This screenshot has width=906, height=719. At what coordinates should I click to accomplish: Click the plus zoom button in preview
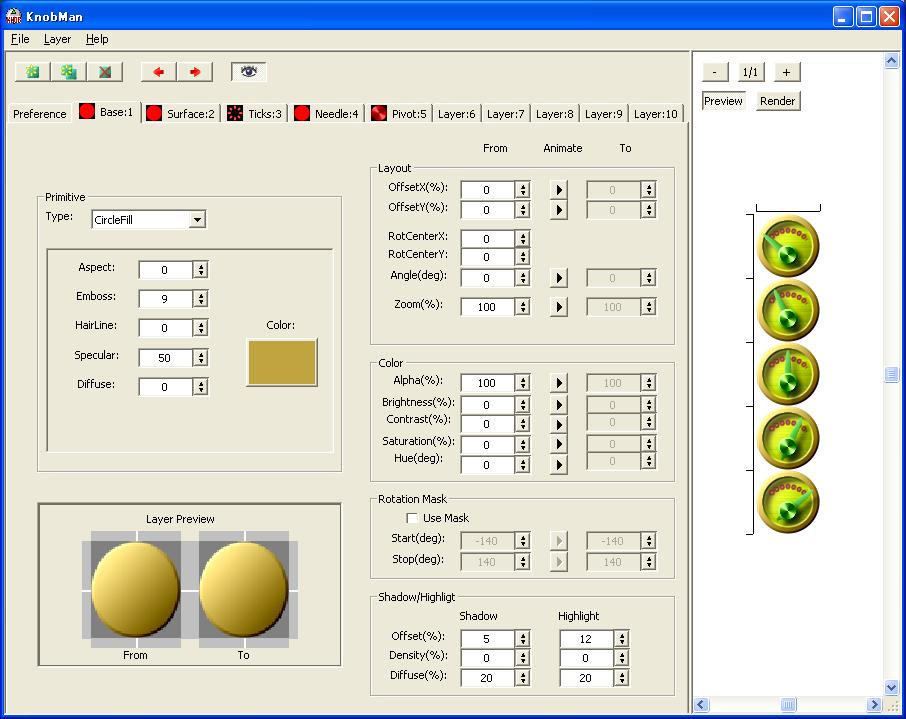click(786, 72)
